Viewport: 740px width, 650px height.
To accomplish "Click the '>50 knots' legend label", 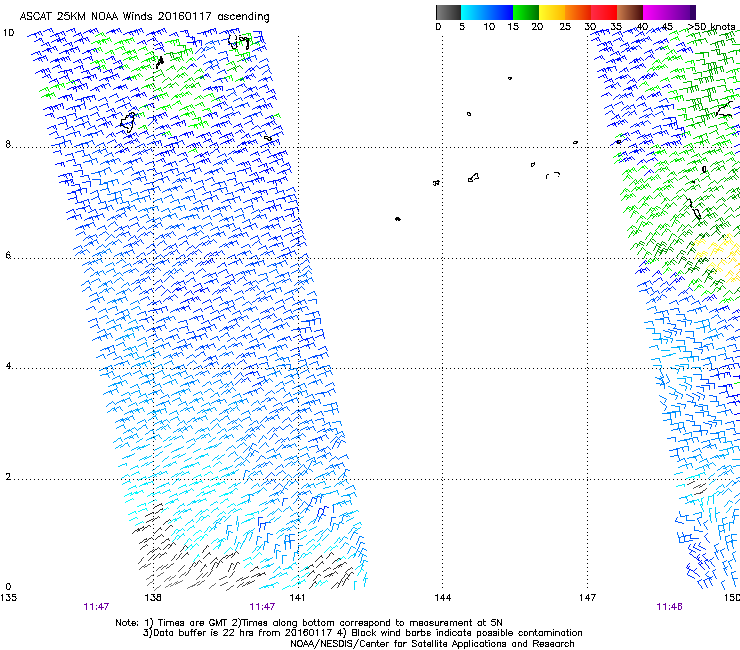I will point(711,27).
